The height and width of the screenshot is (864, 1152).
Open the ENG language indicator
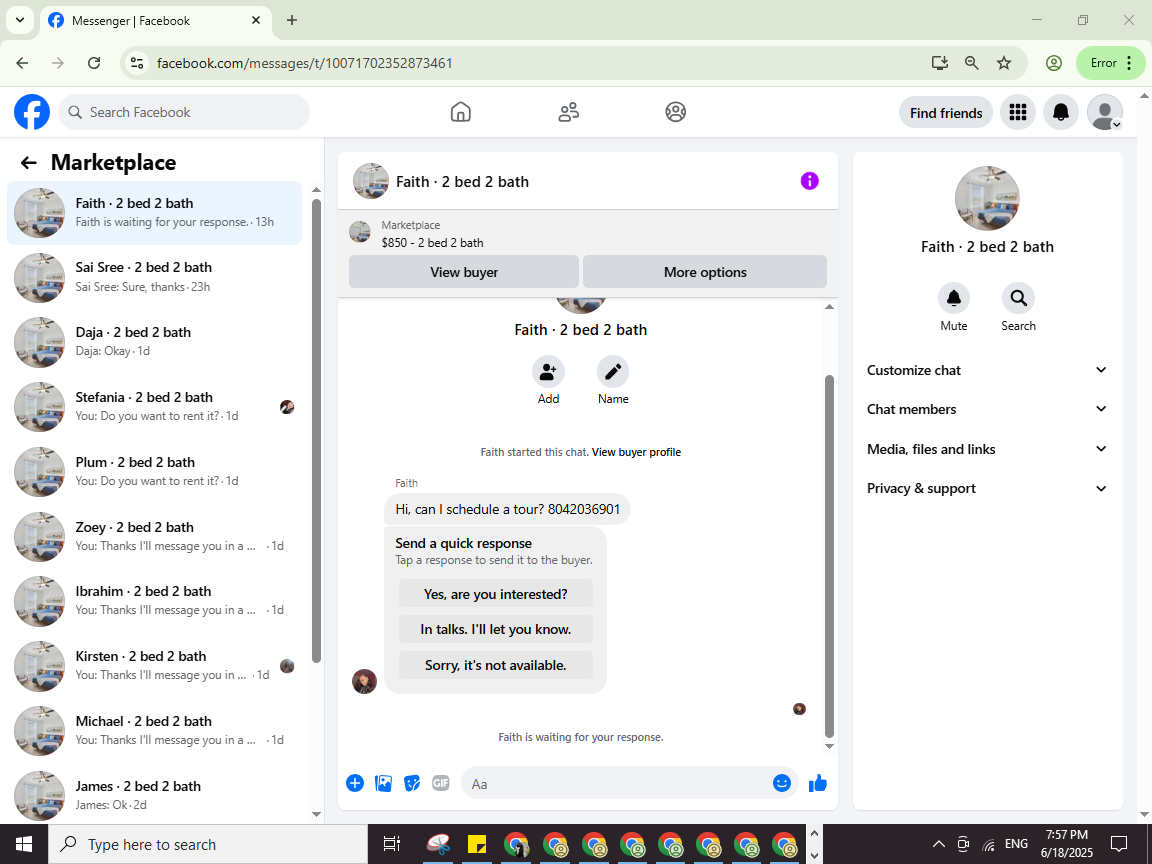pos(1016,843)
